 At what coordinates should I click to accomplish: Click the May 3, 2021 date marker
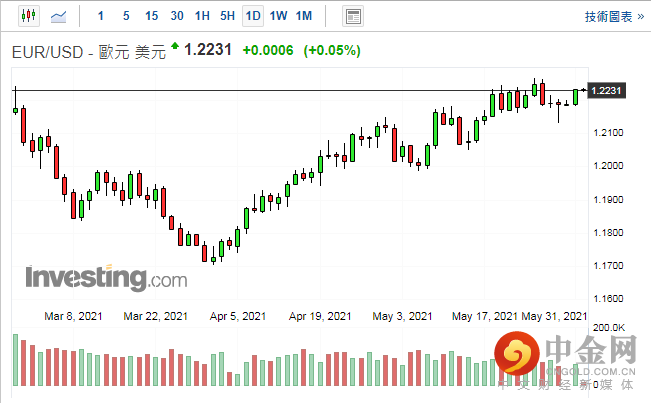tap(401, 316)
